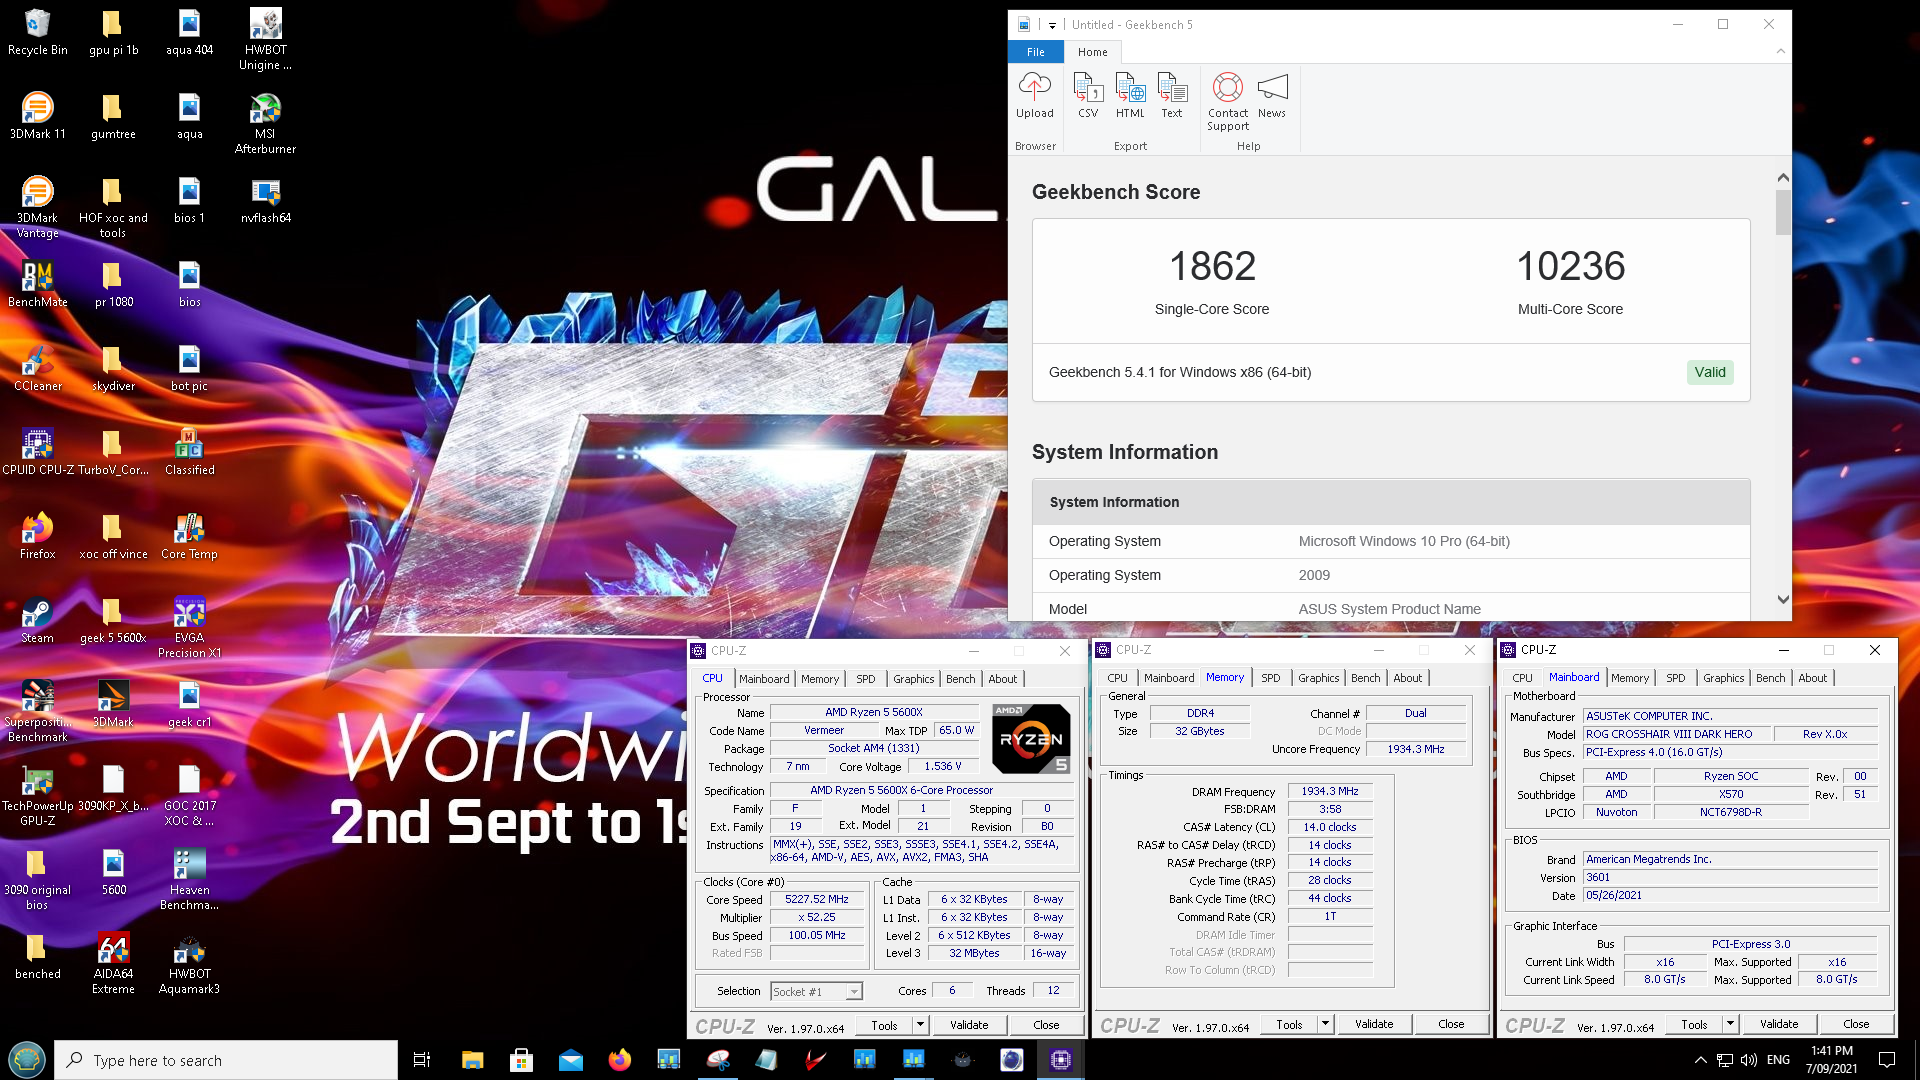The image size is (1920, 1080).
Task: Click the Task View taskbar button
Action: (422, 1060)
